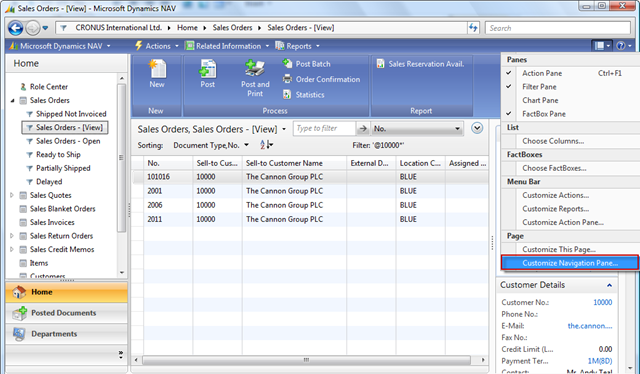Click the navigation pane scroll down arrow
The height and width of the screenshot is (374, 640).
[x=122, y=272]
